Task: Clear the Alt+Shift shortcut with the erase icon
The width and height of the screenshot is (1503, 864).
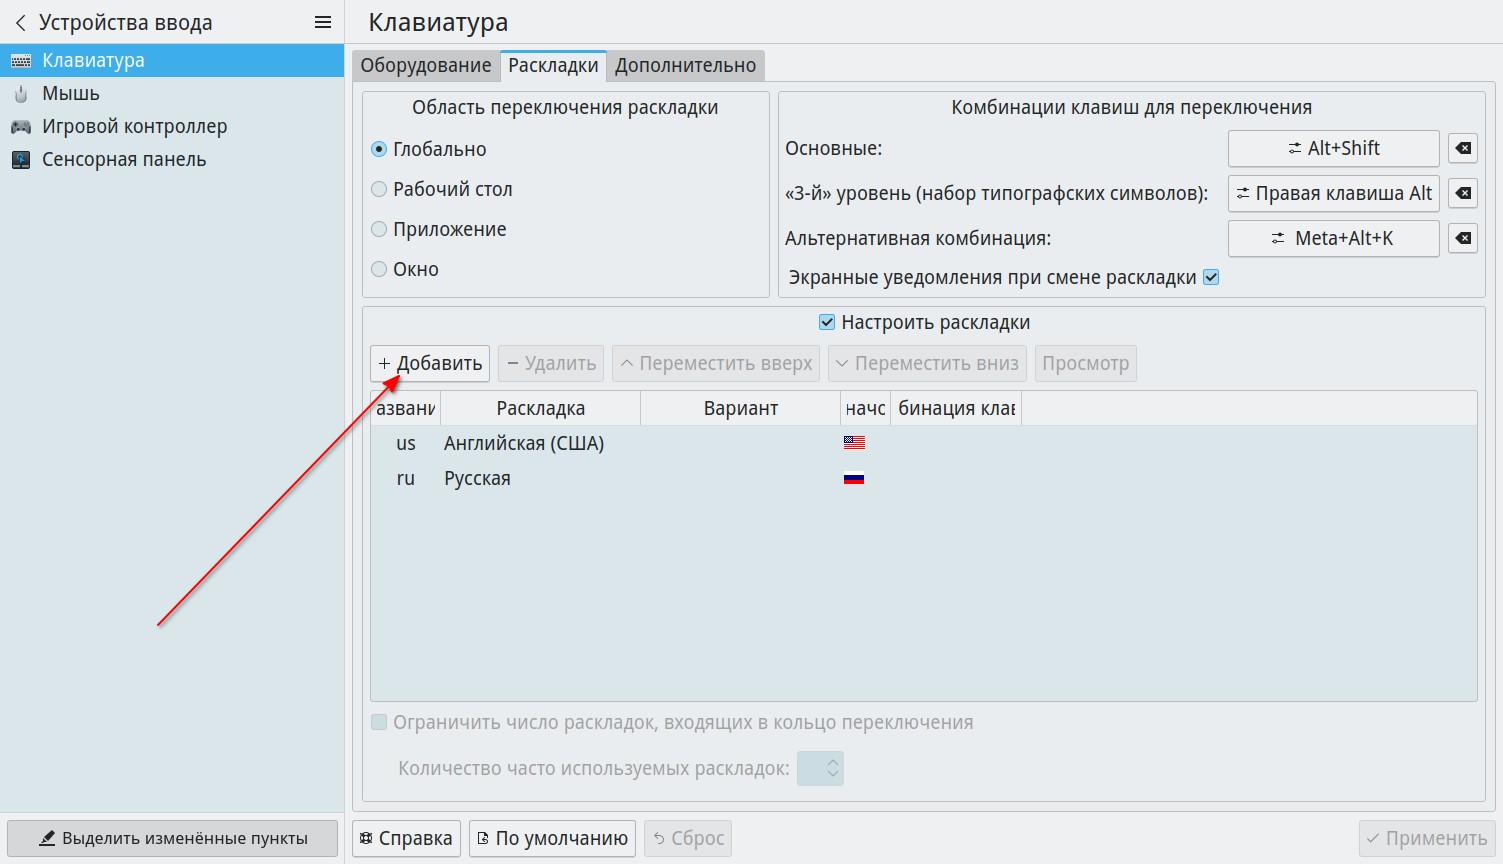Action: [x=1462, y=149]
